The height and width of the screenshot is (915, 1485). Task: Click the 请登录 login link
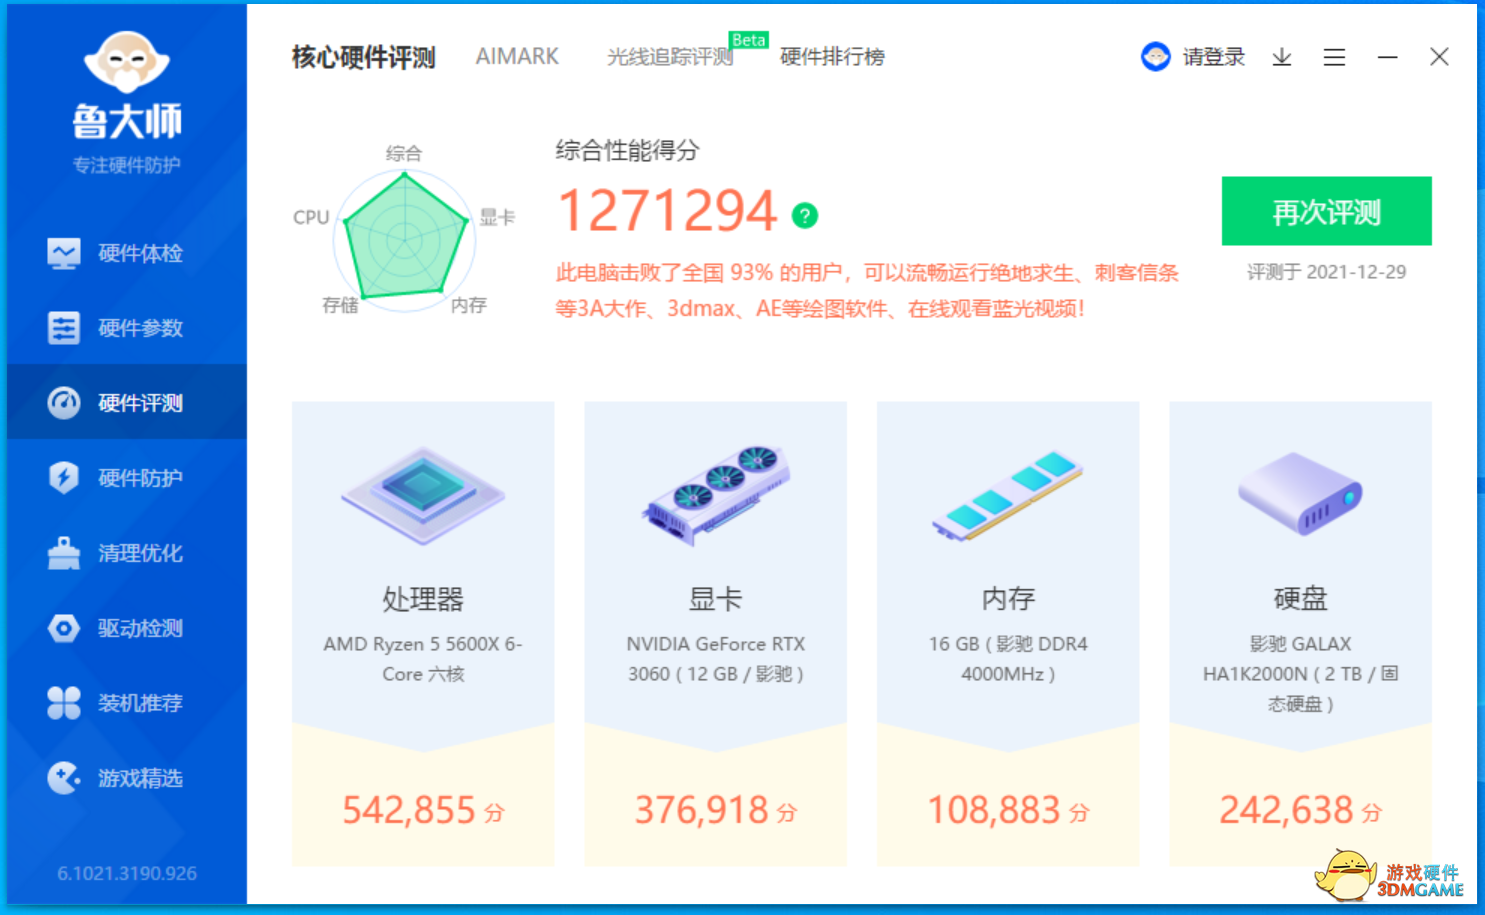coord(1213,57)
